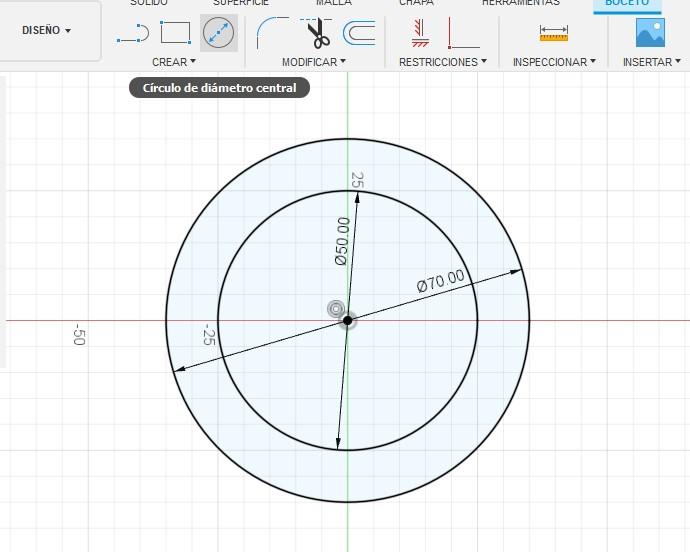Image resolution: width=690 pixels, height=552 pixels.
Task: Open the Measure ruler tool
Action: [x=554, y=33]
